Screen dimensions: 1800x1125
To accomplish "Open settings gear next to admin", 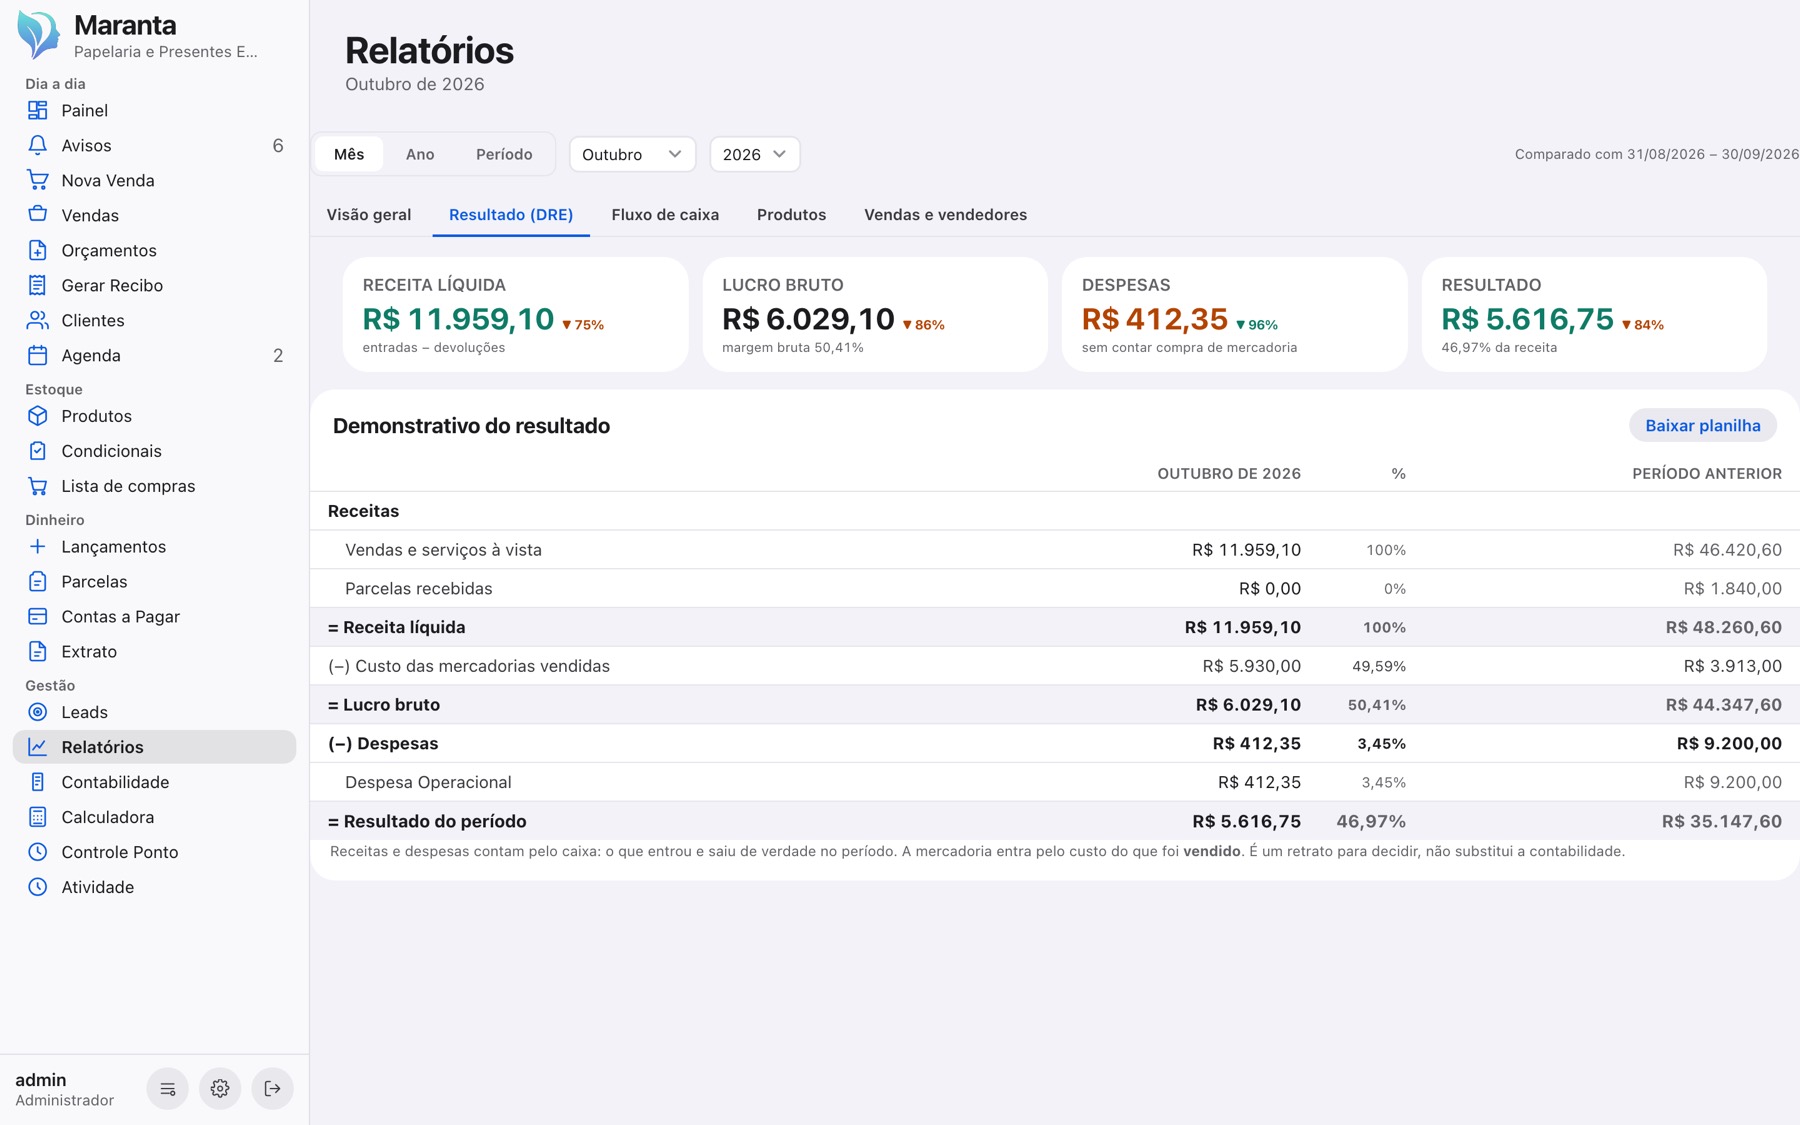I will click(x=220, y=1088).
